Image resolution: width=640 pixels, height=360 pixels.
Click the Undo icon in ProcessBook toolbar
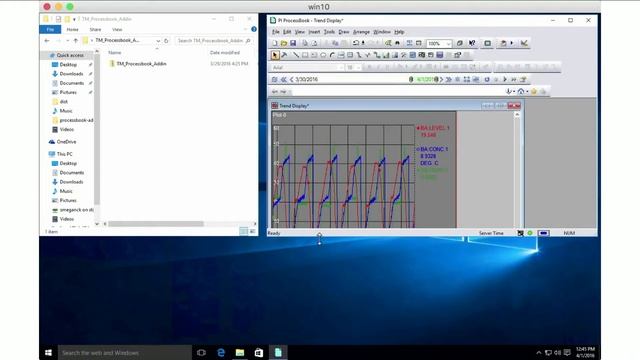click(356, 43)
